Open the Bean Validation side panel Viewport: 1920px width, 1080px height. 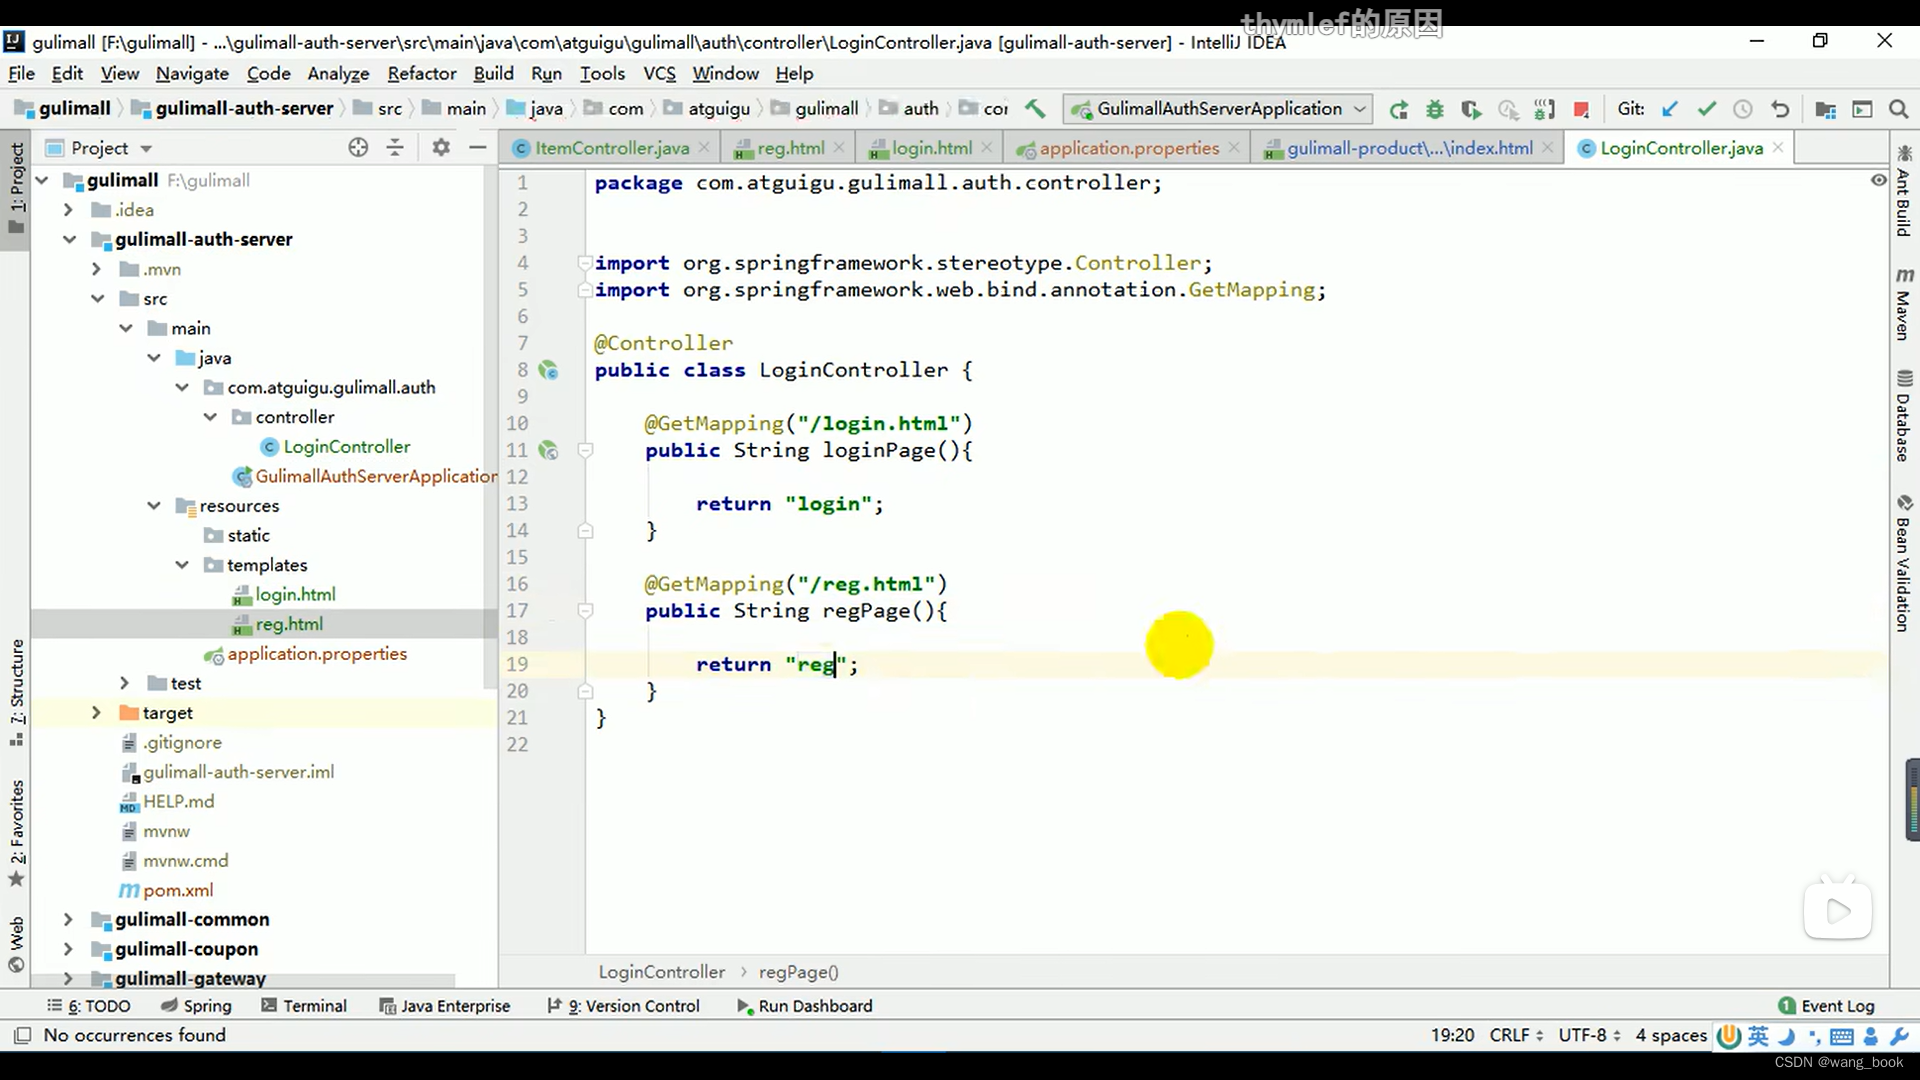(1903, 562)
